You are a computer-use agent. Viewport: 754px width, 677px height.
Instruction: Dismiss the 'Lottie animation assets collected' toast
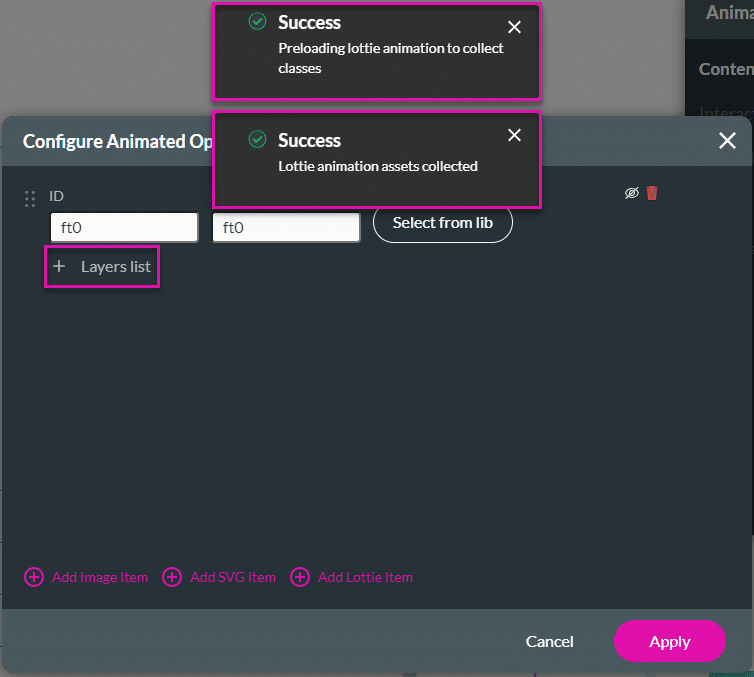tap(514, 135)
